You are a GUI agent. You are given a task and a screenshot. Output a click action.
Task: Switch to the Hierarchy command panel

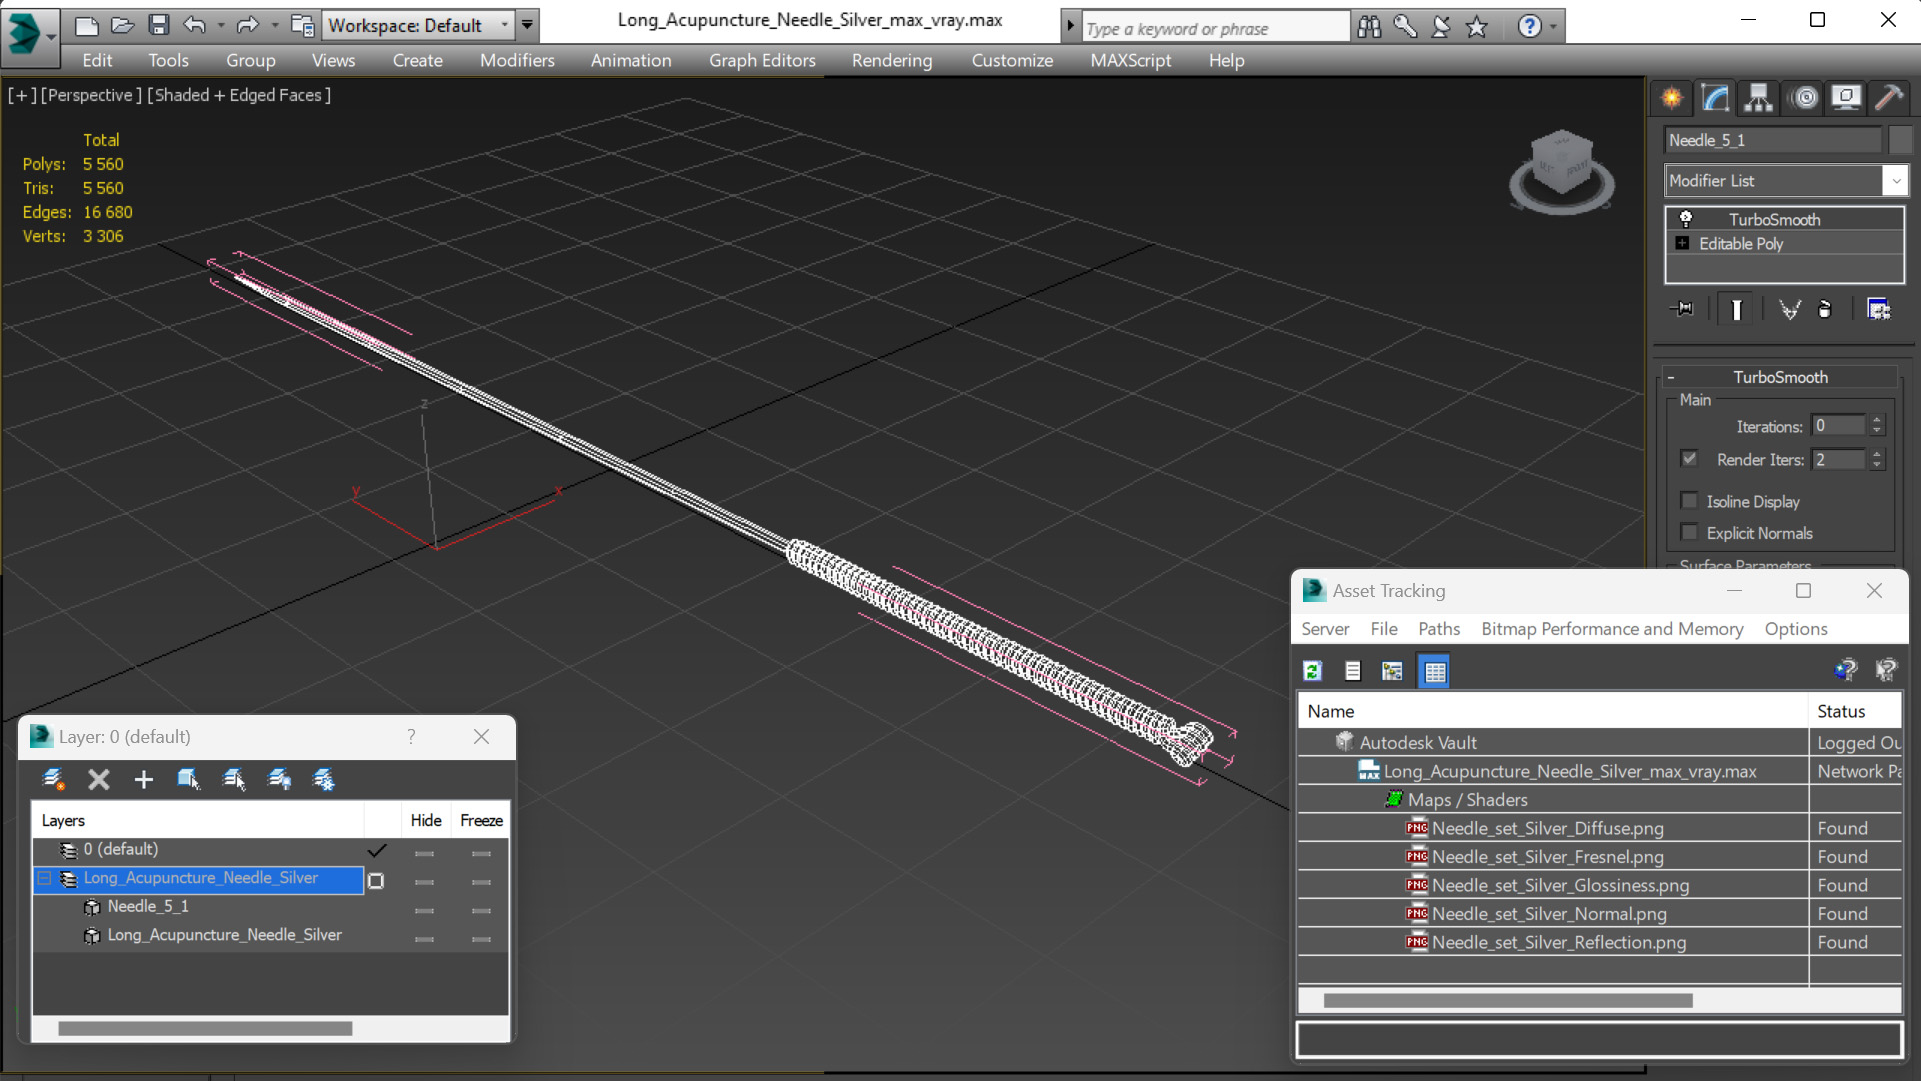pyautogui.click(x=1758, y=98)
